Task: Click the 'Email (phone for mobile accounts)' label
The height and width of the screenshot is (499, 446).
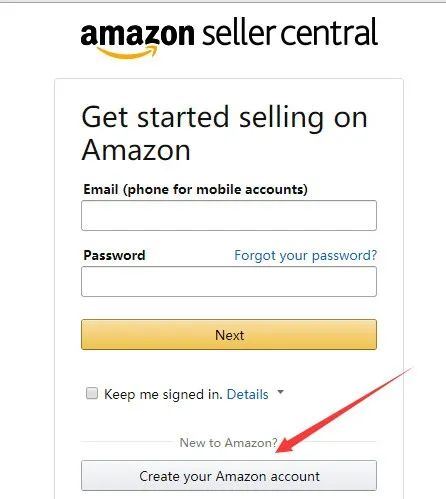Action: point(195,190)
